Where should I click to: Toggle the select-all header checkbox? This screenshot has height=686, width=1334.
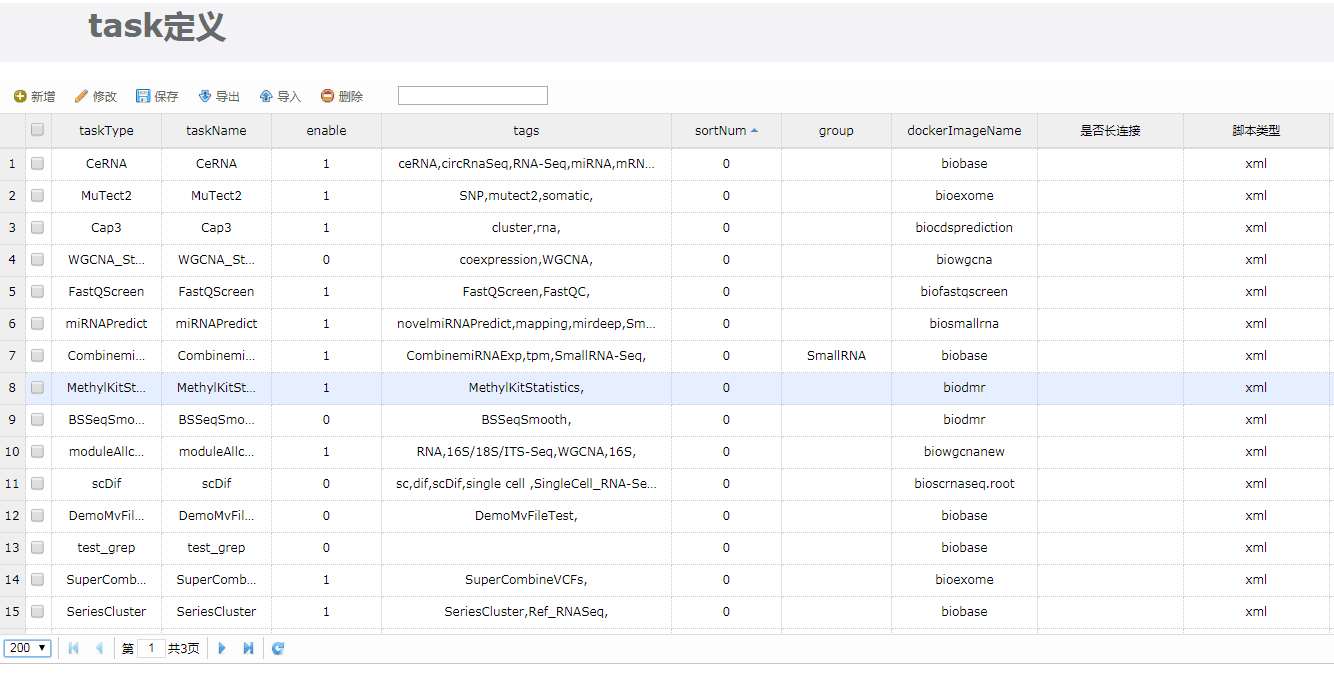pyautogui.click(x=37, y=130)
